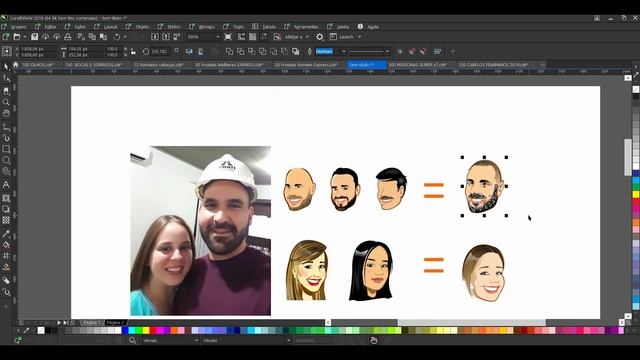
Task: Click the Mirror horizontally icon
Action: click(x=189, y=51)
